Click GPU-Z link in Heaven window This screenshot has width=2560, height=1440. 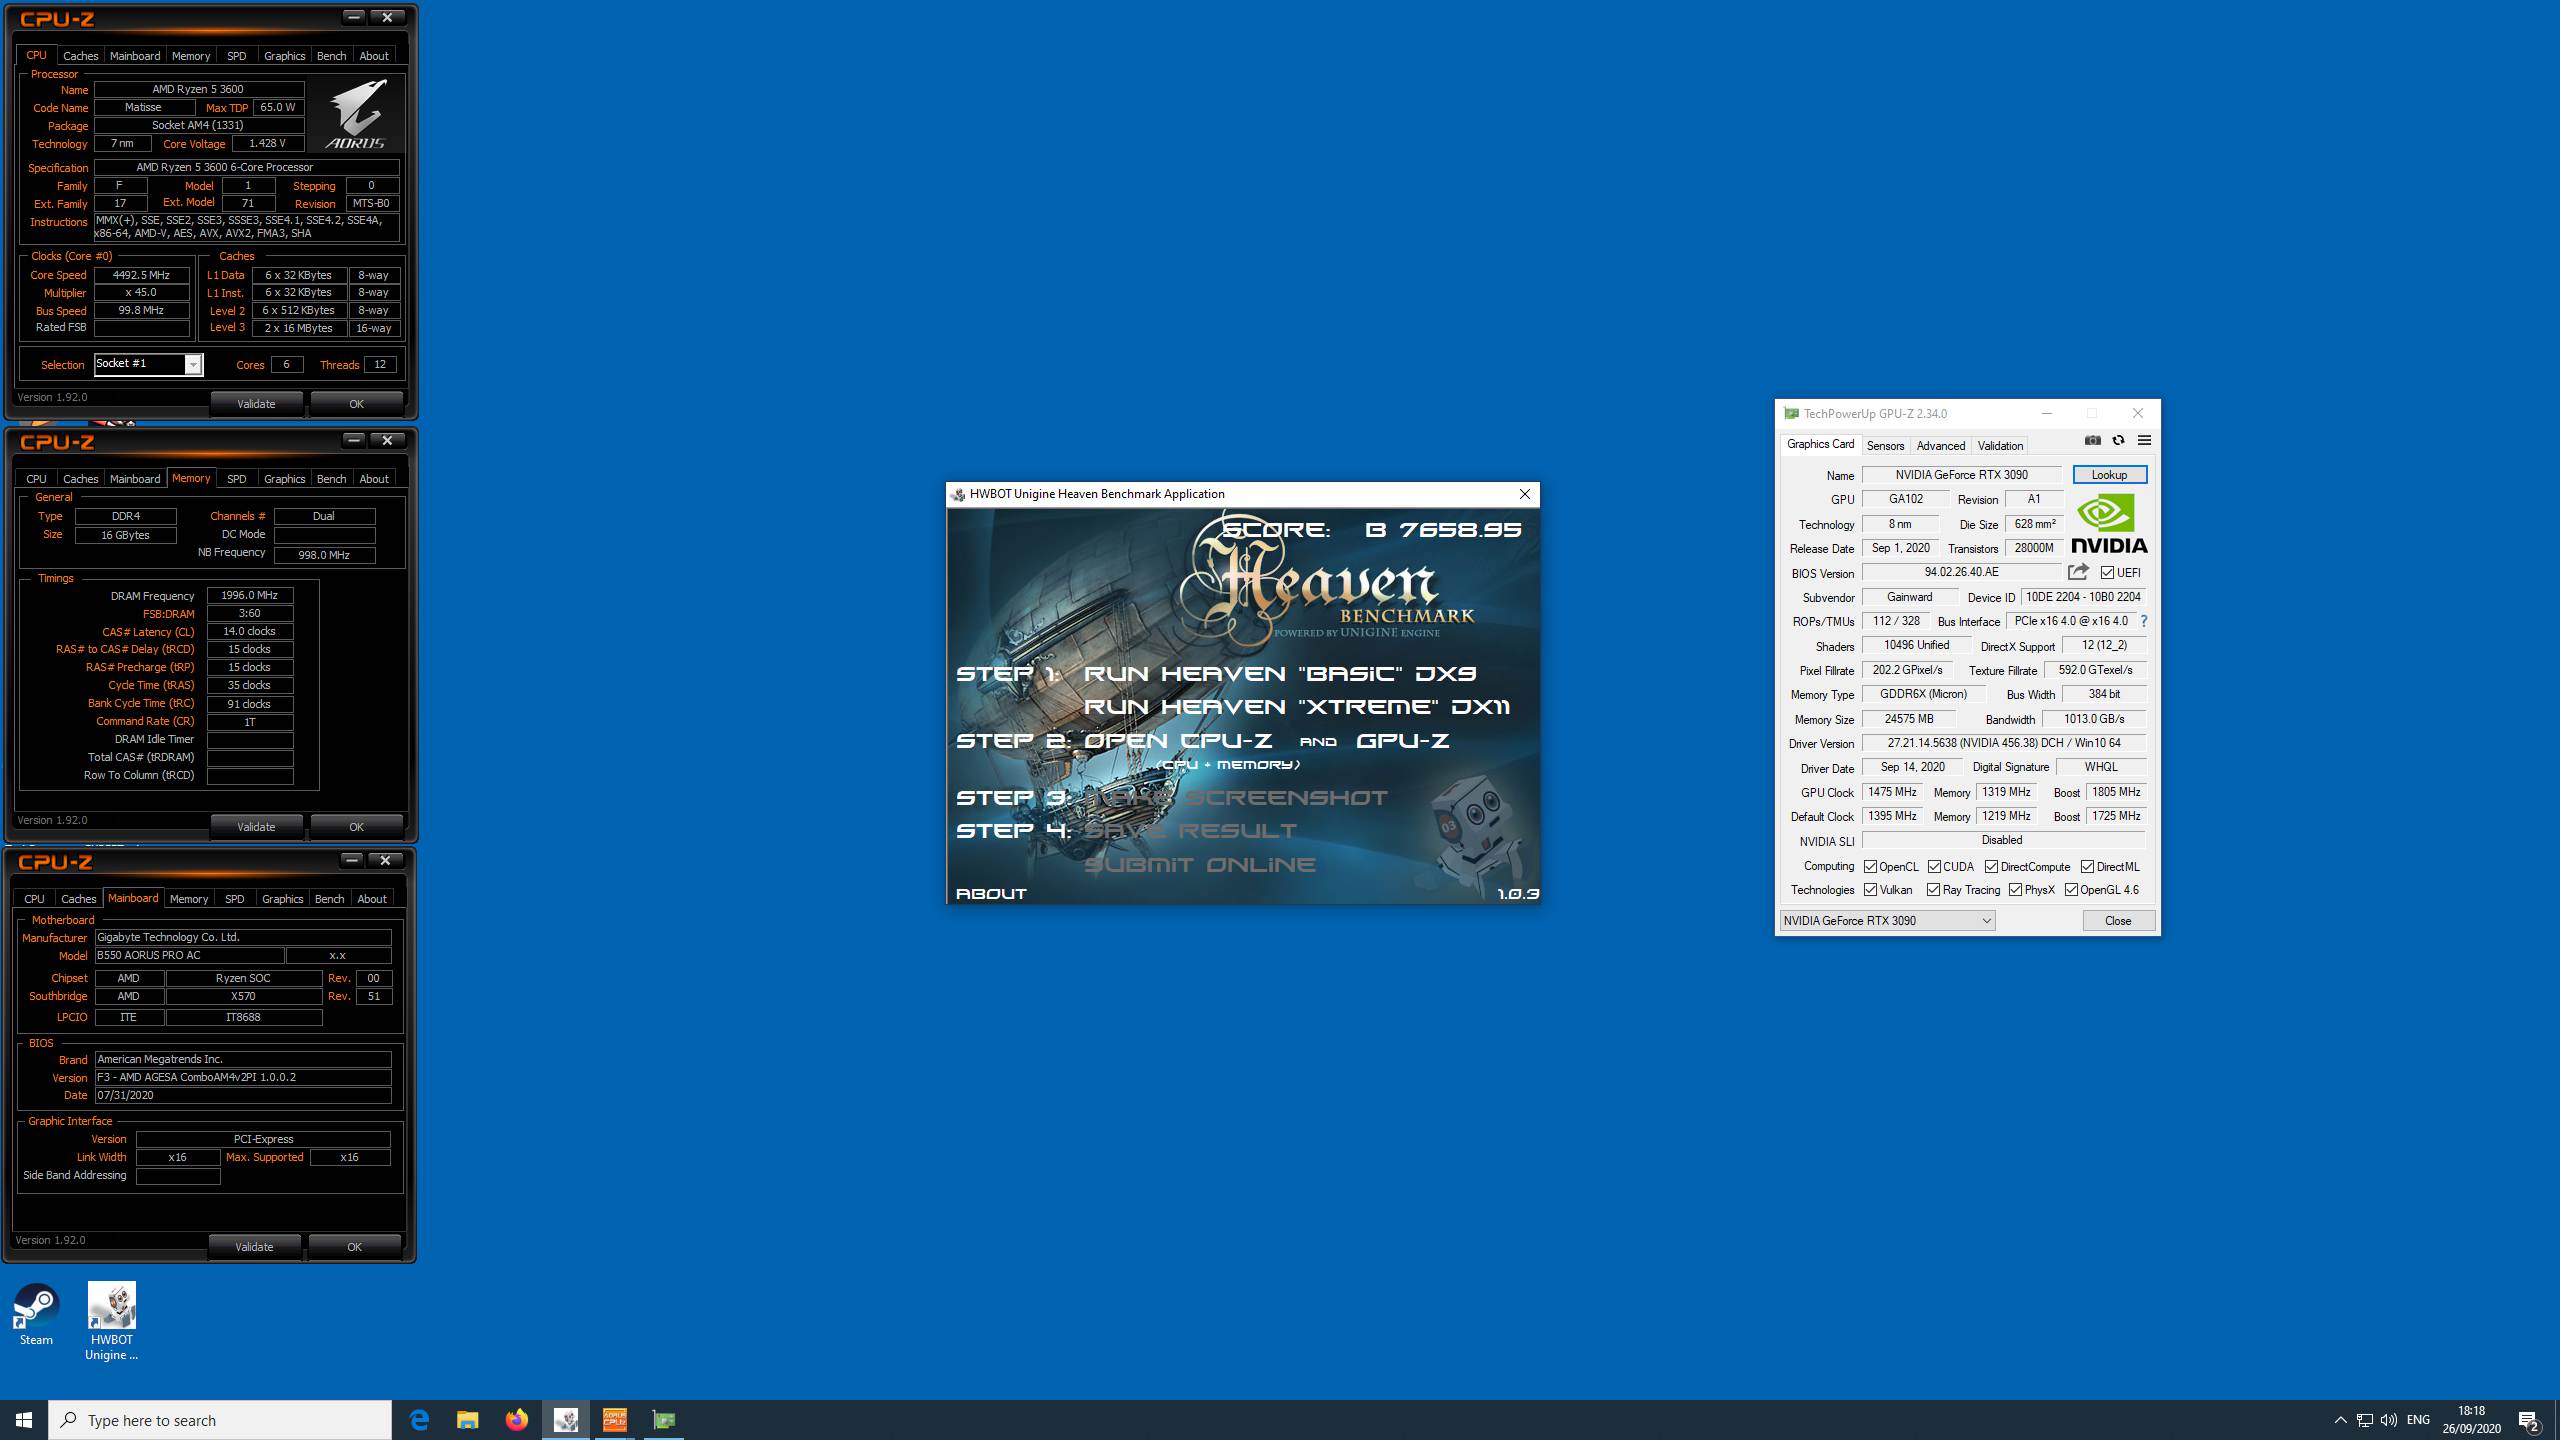1403,741
